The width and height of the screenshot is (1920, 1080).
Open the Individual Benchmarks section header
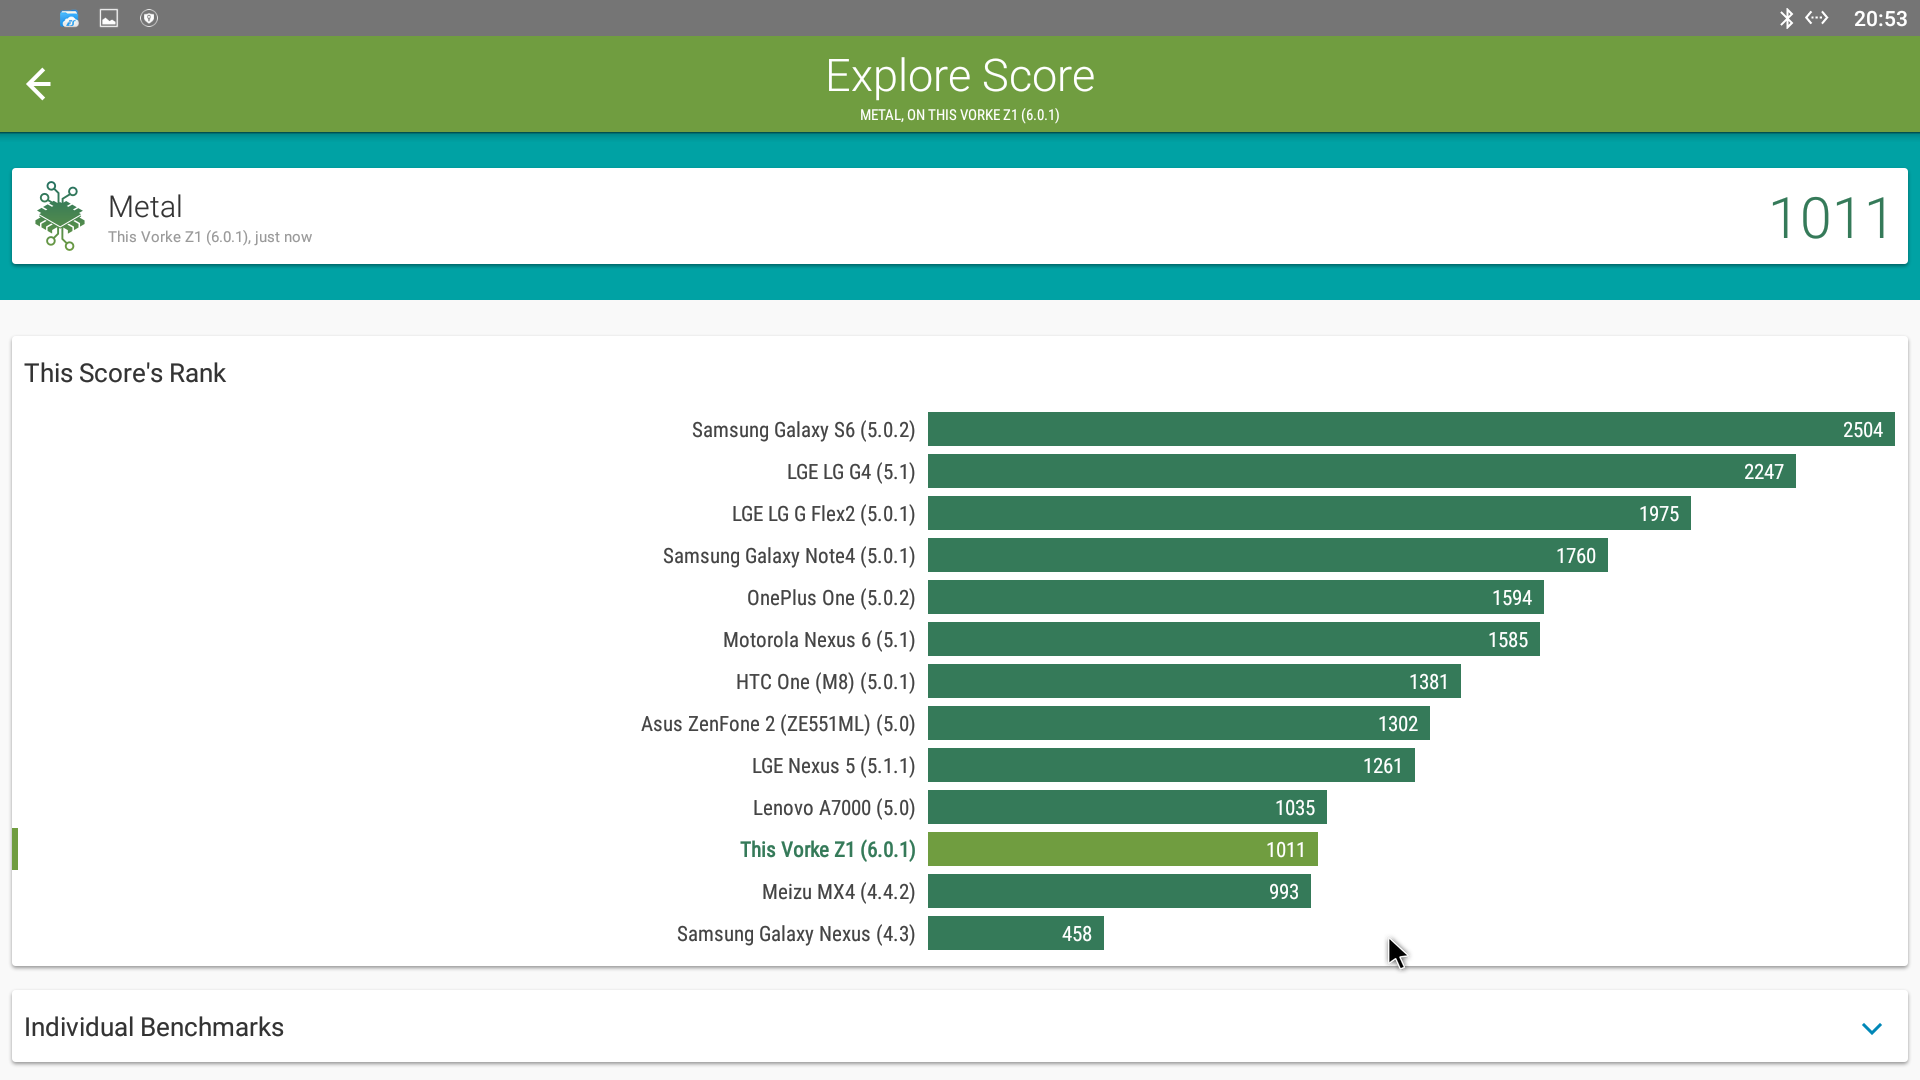click(154, 1027)
